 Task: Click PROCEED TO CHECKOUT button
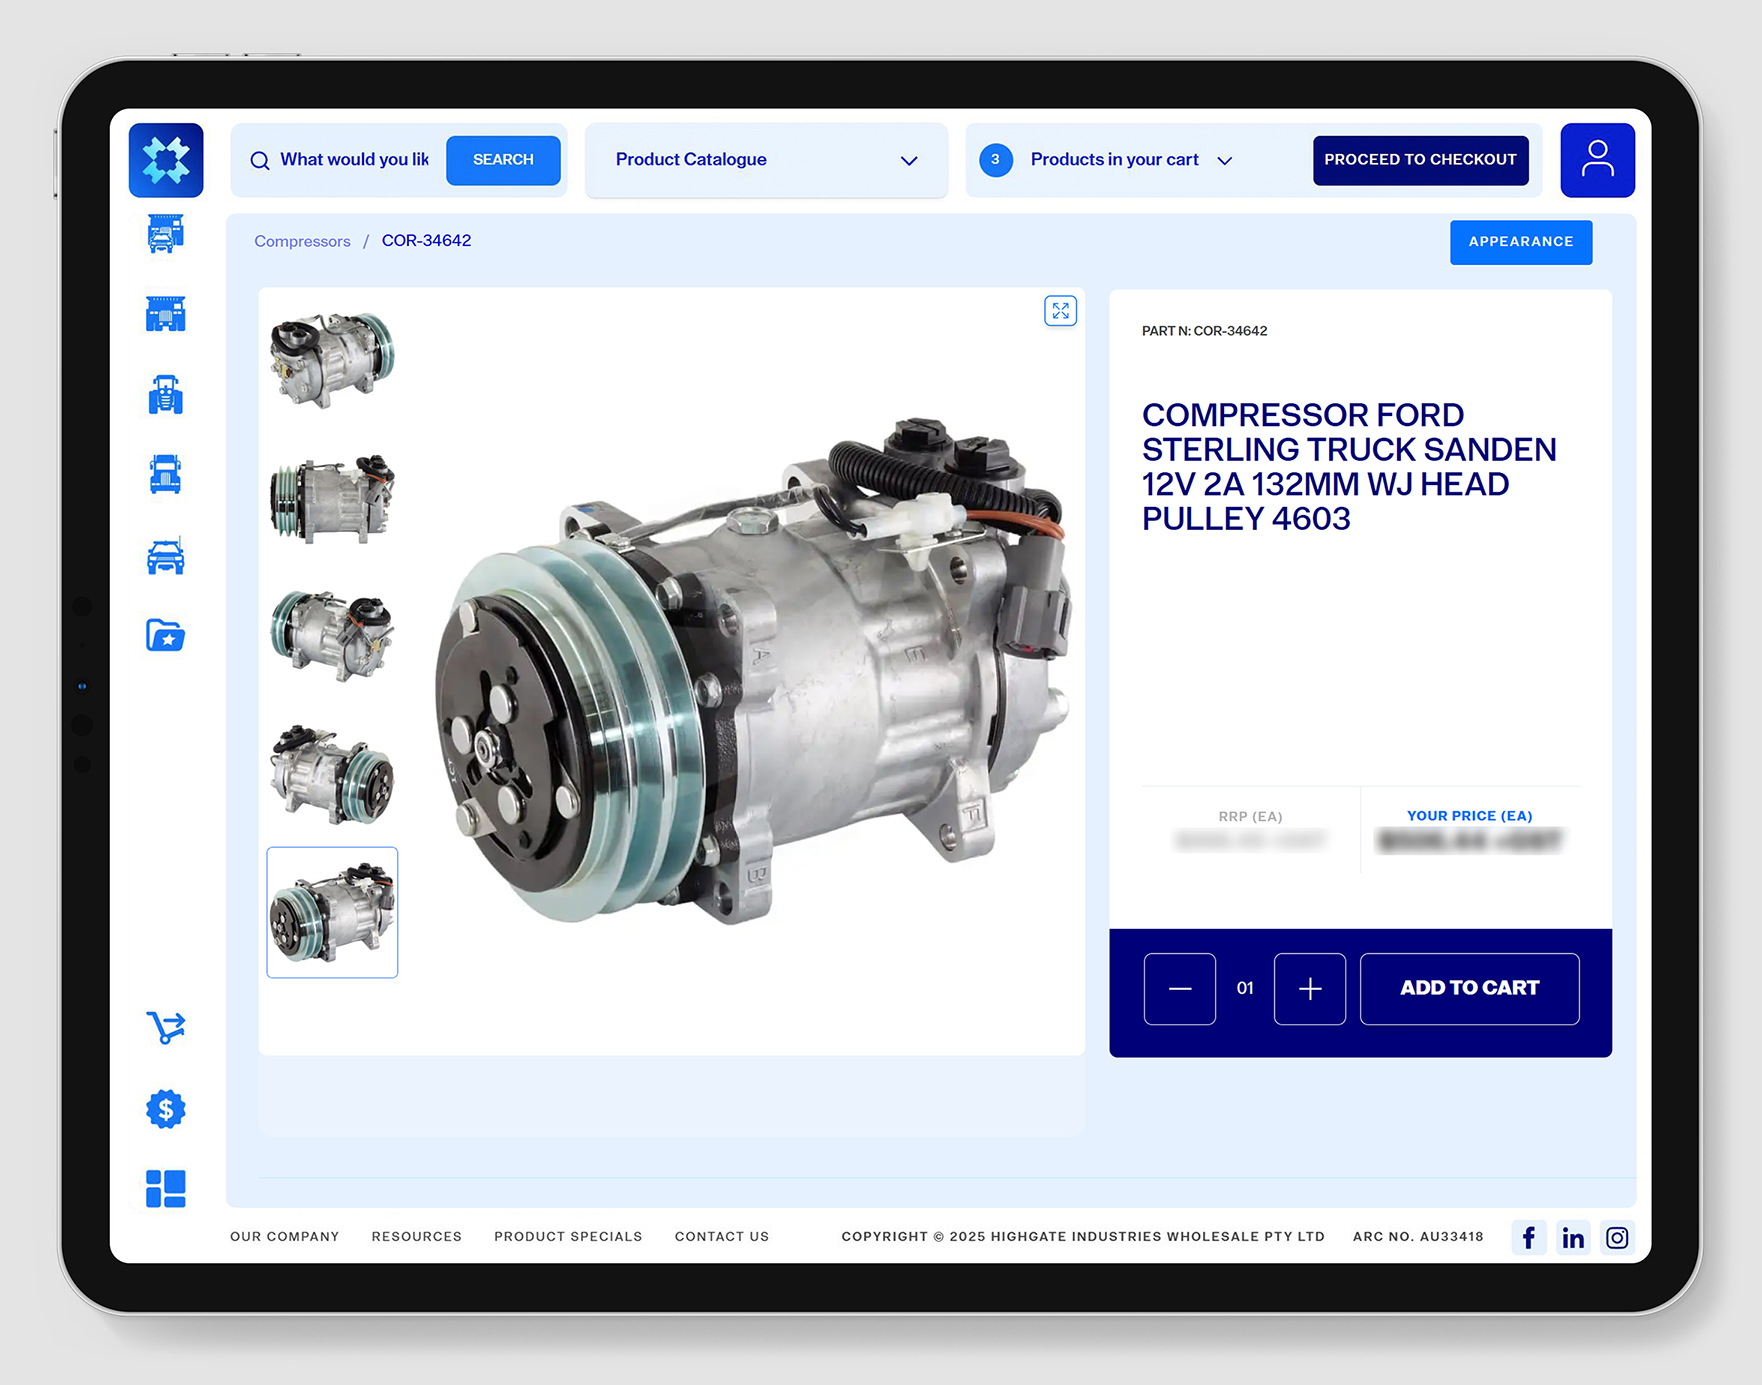tap(1420, 160)
